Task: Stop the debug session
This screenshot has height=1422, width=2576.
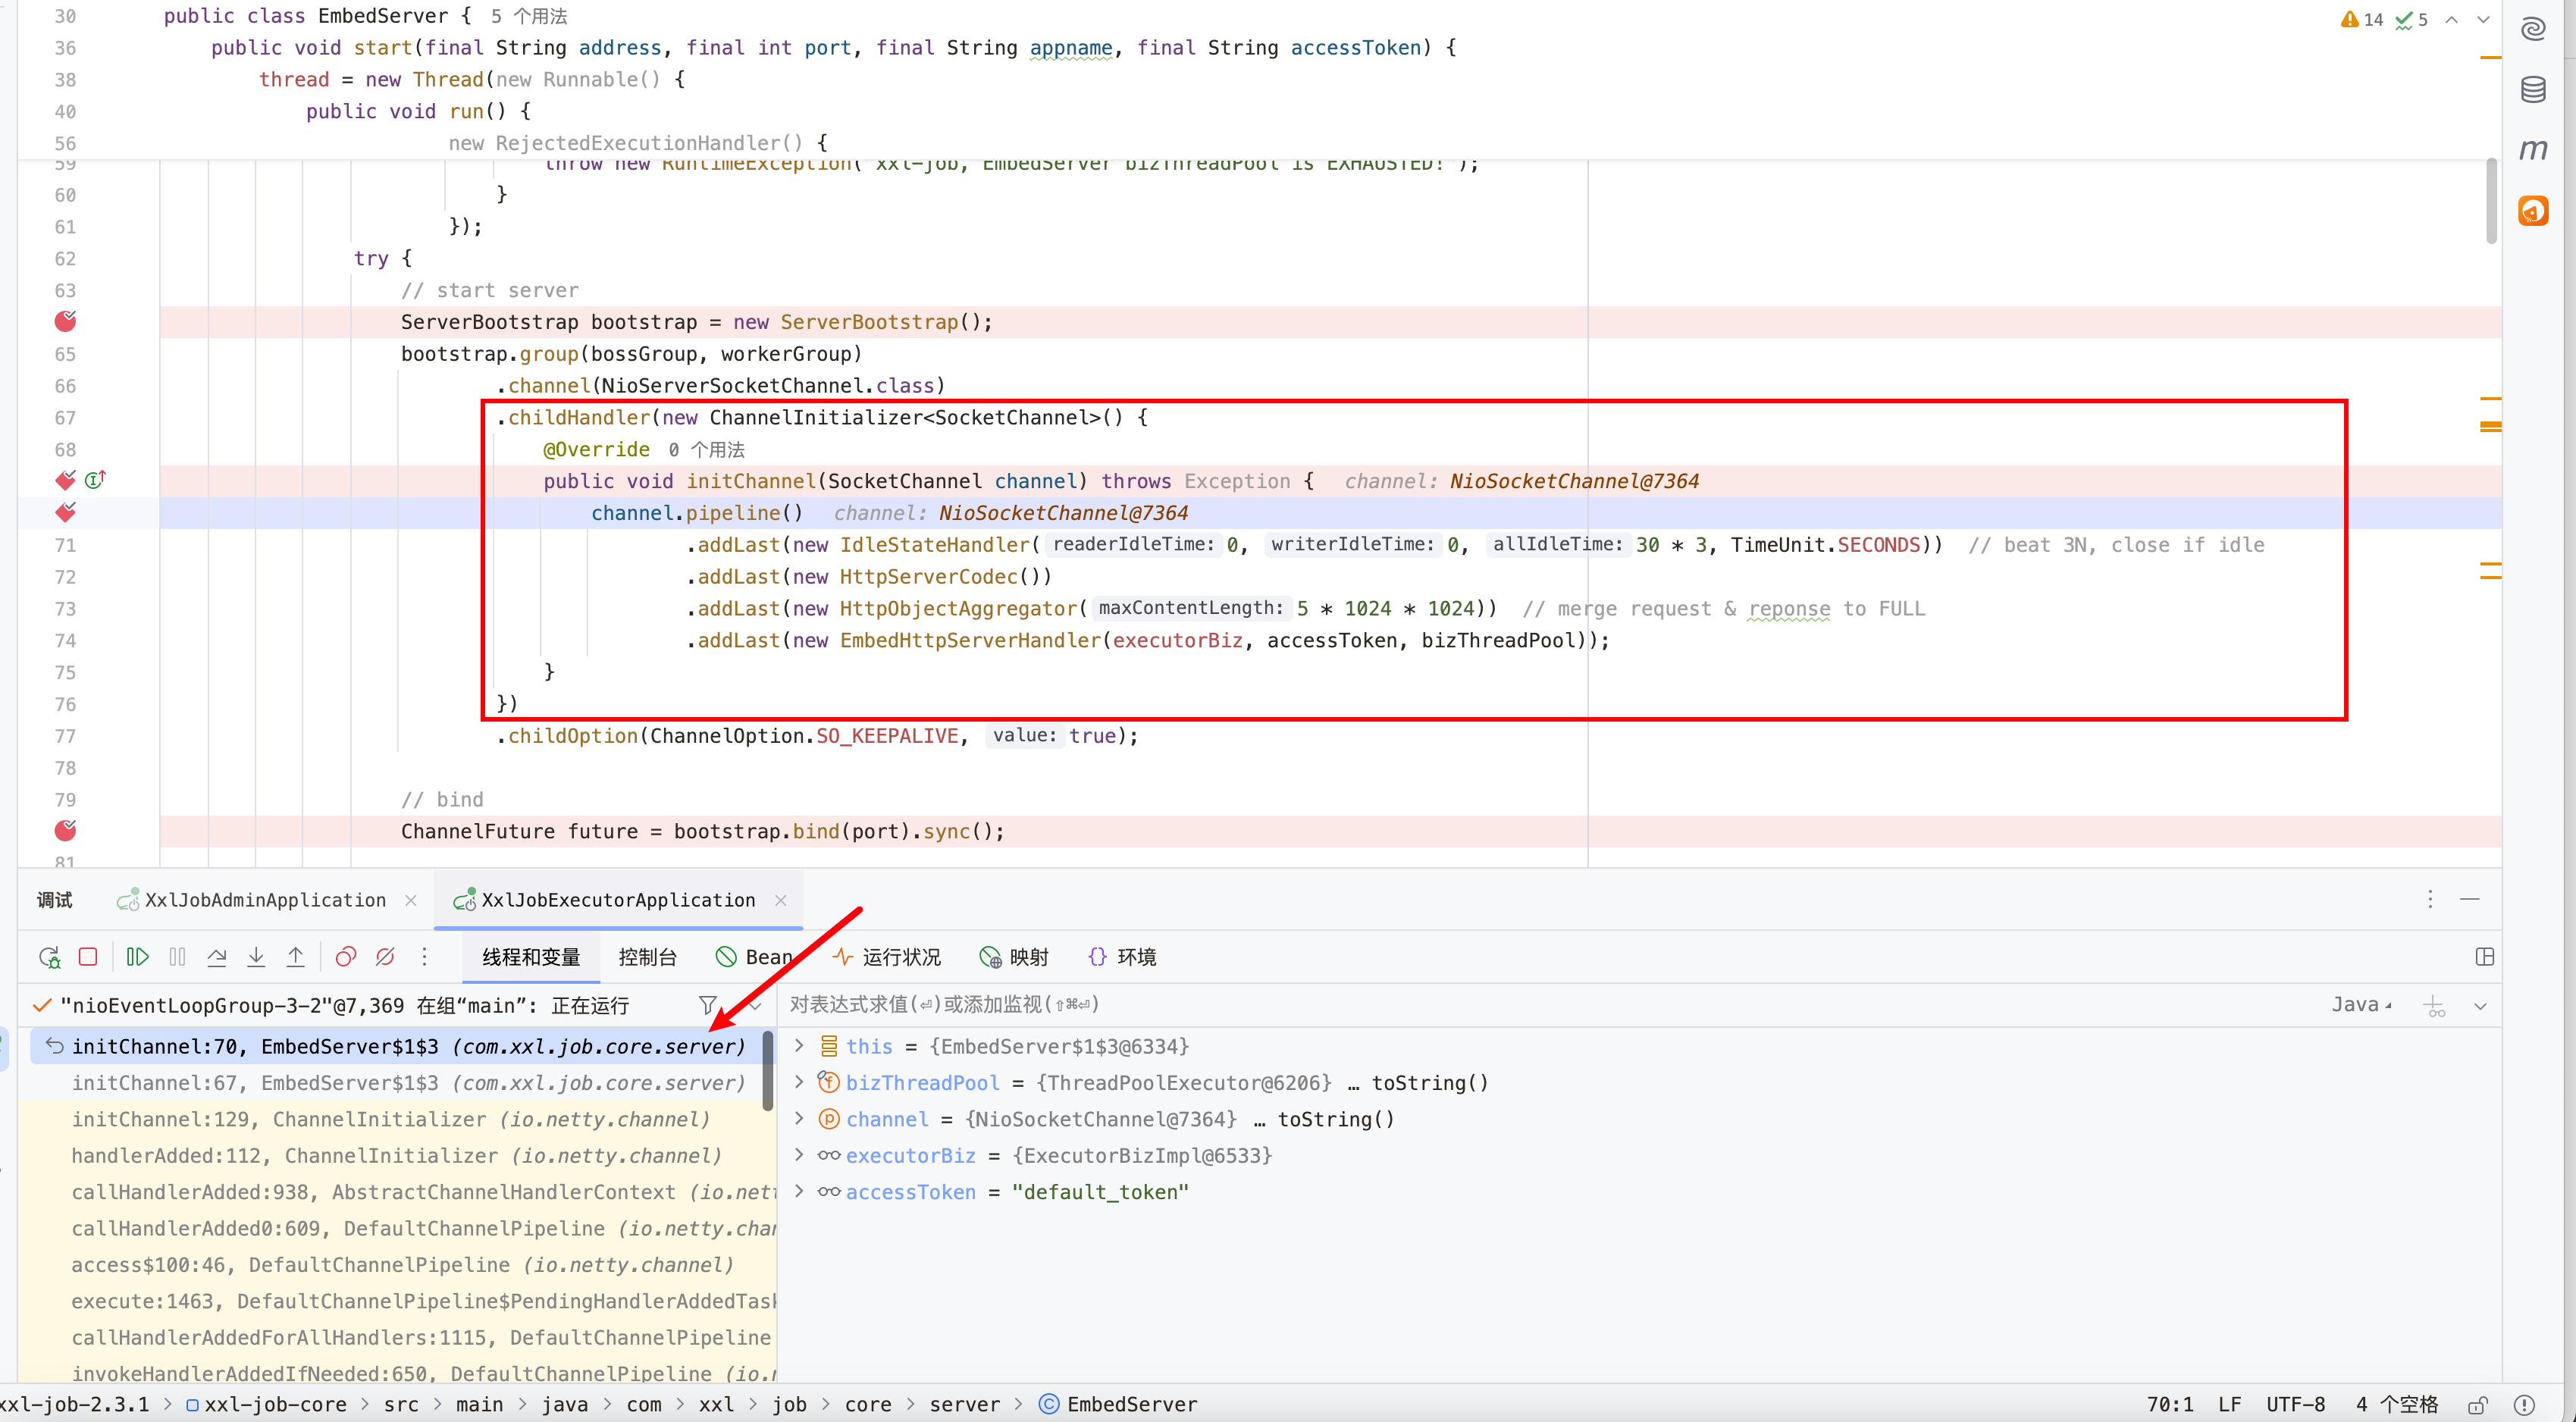Action: point(88,957)
